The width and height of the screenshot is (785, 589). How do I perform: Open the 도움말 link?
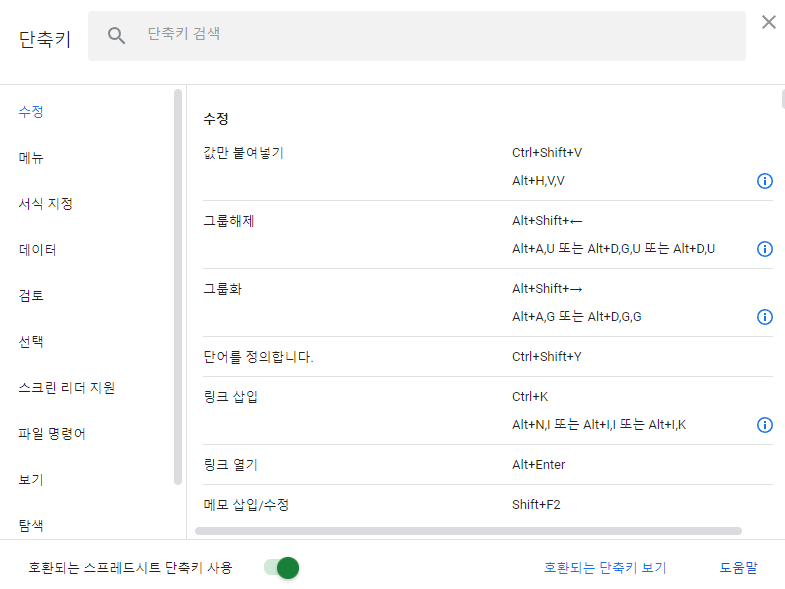coord(738,568)
